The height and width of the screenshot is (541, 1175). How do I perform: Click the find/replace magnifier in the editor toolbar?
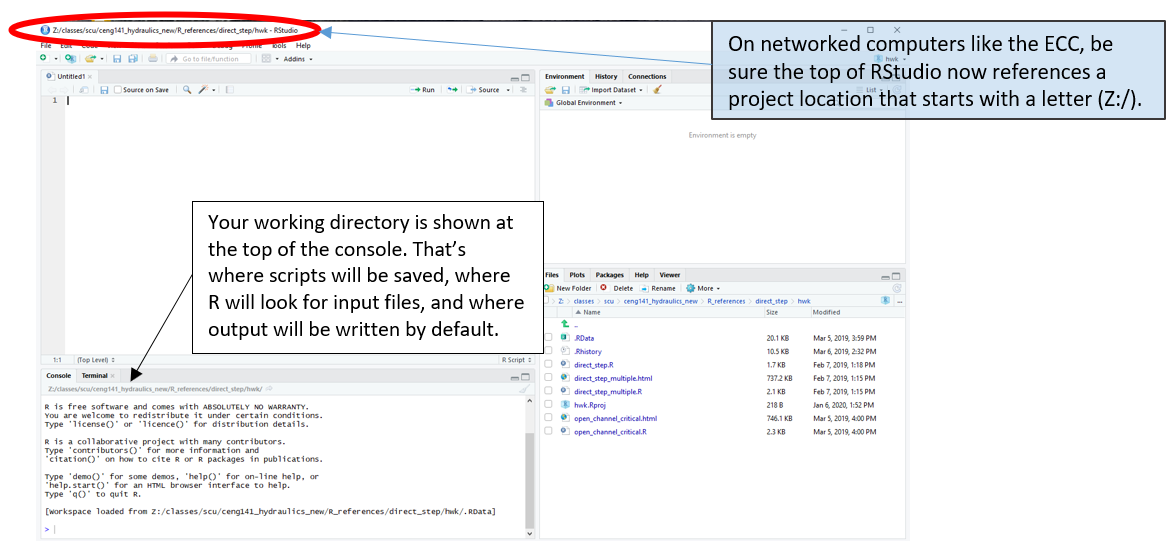[187, 90]
